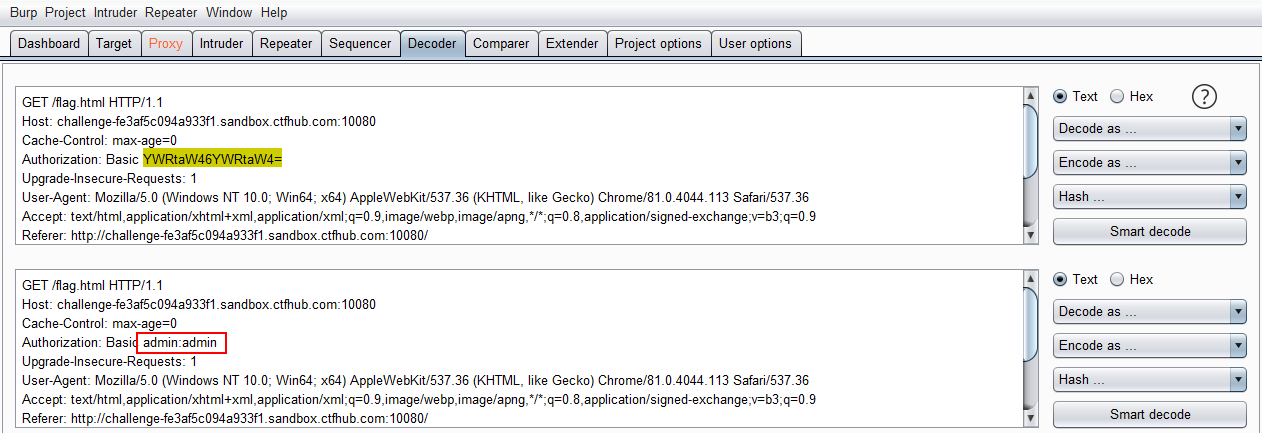Click the top Smart decode button

1150,231
